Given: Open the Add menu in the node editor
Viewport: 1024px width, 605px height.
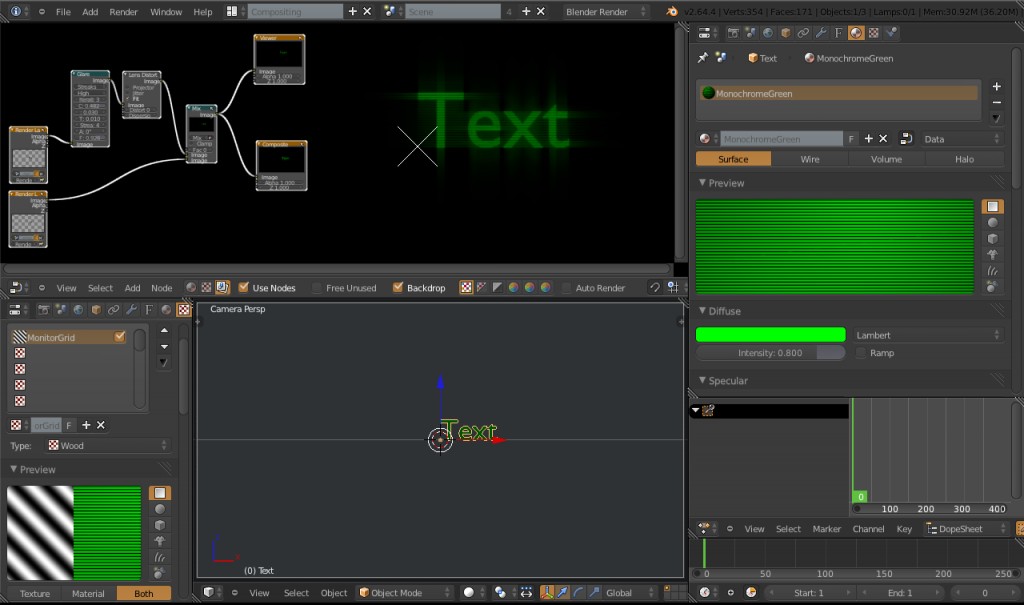Looking at the screenshot, I should 132,287.
